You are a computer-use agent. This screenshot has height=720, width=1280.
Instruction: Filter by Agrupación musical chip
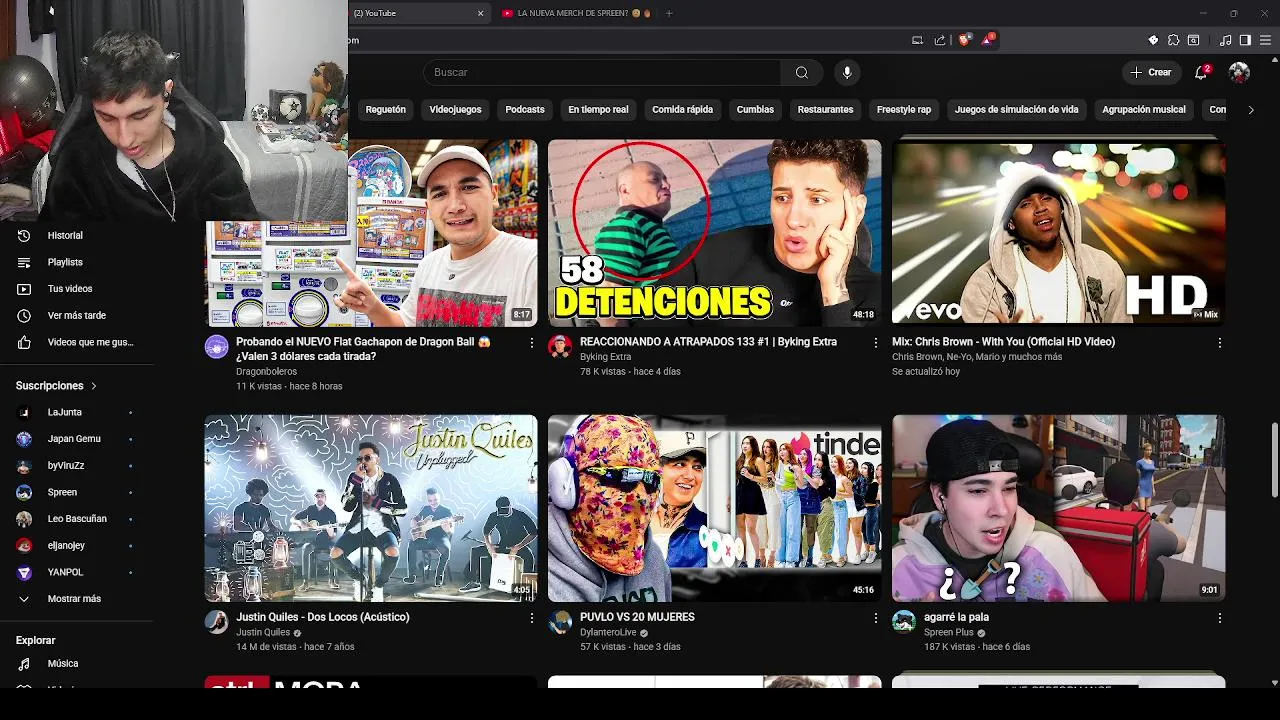(1144, 110)
